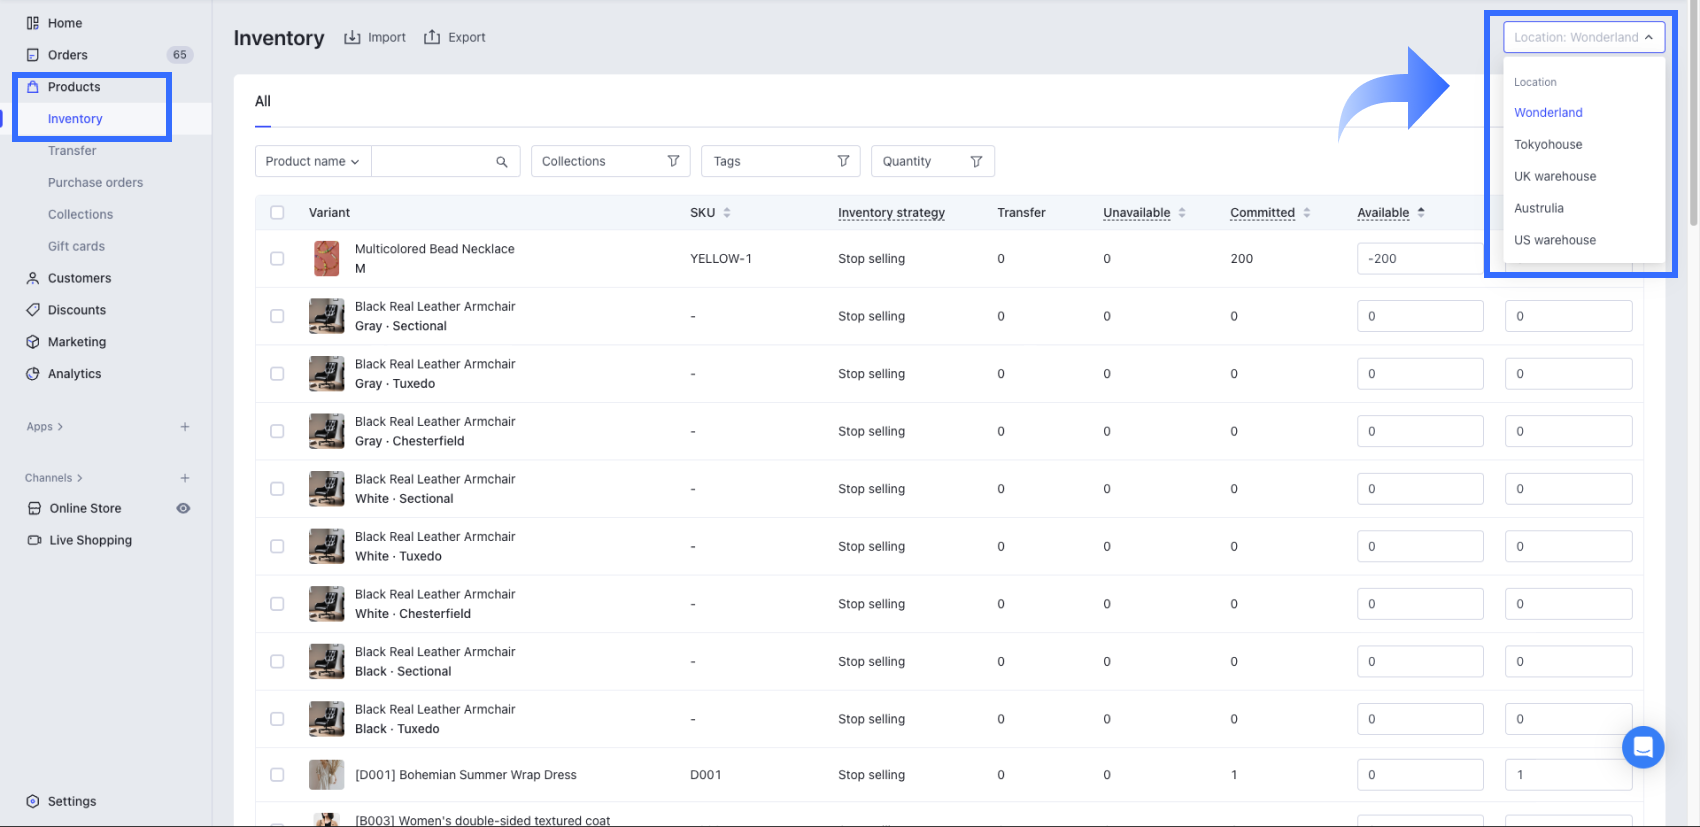Click the Available field showing -200
The width and height of the screenshot is (1700, 827).
click(x=1418, y=259)
